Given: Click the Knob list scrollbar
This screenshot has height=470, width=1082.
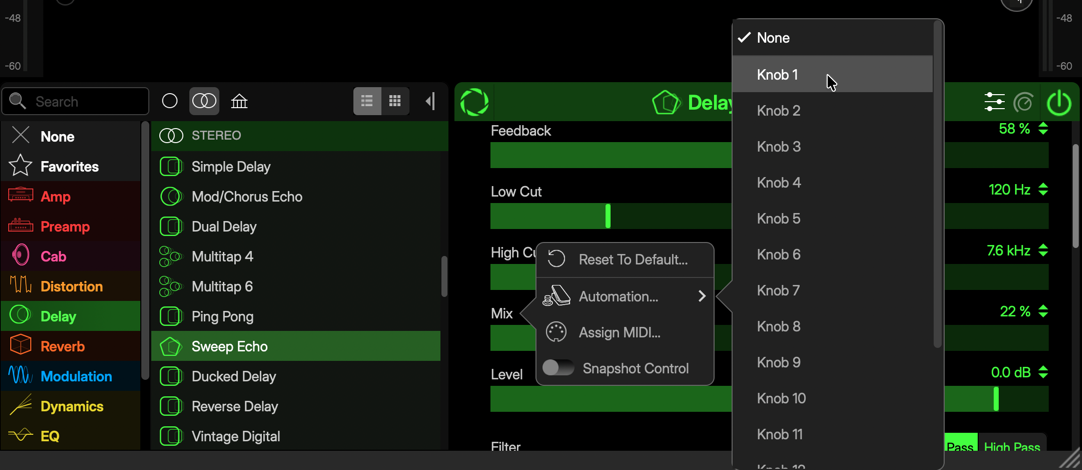Looking at the screenshot, I should [937, 185].
